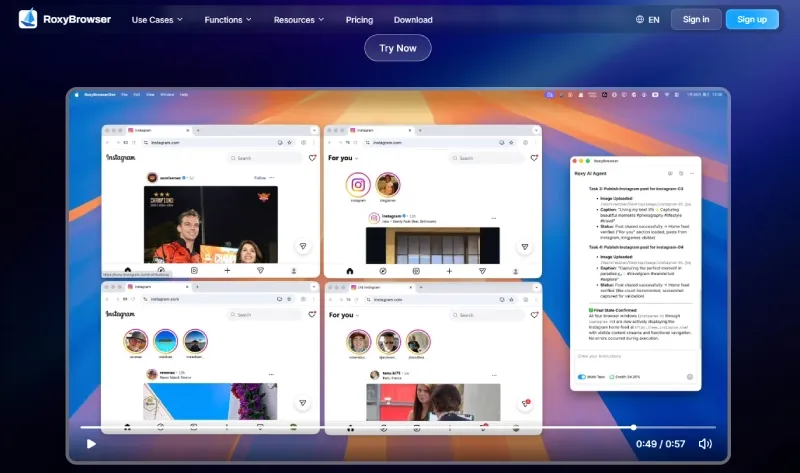
Task: Expand the tab list chevron in top-left browser window
Action: [x=314, y=131]
